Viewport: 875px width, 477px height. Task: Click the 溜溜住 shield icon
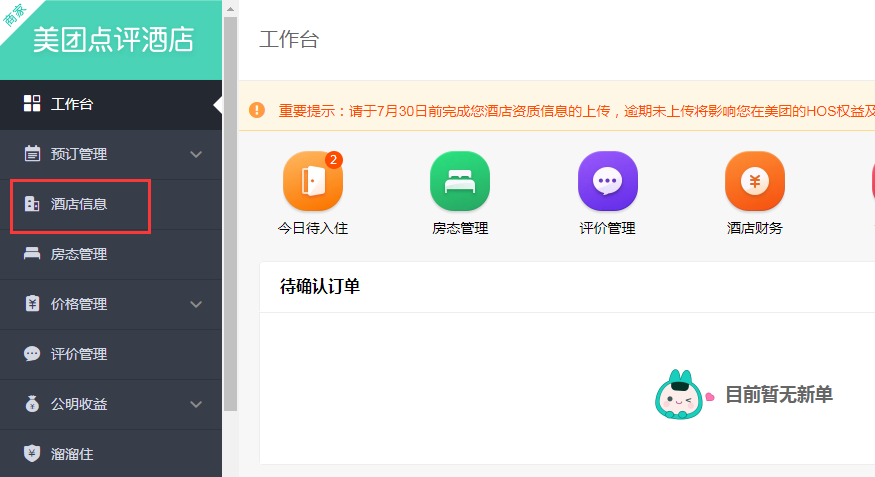[32, 453]
